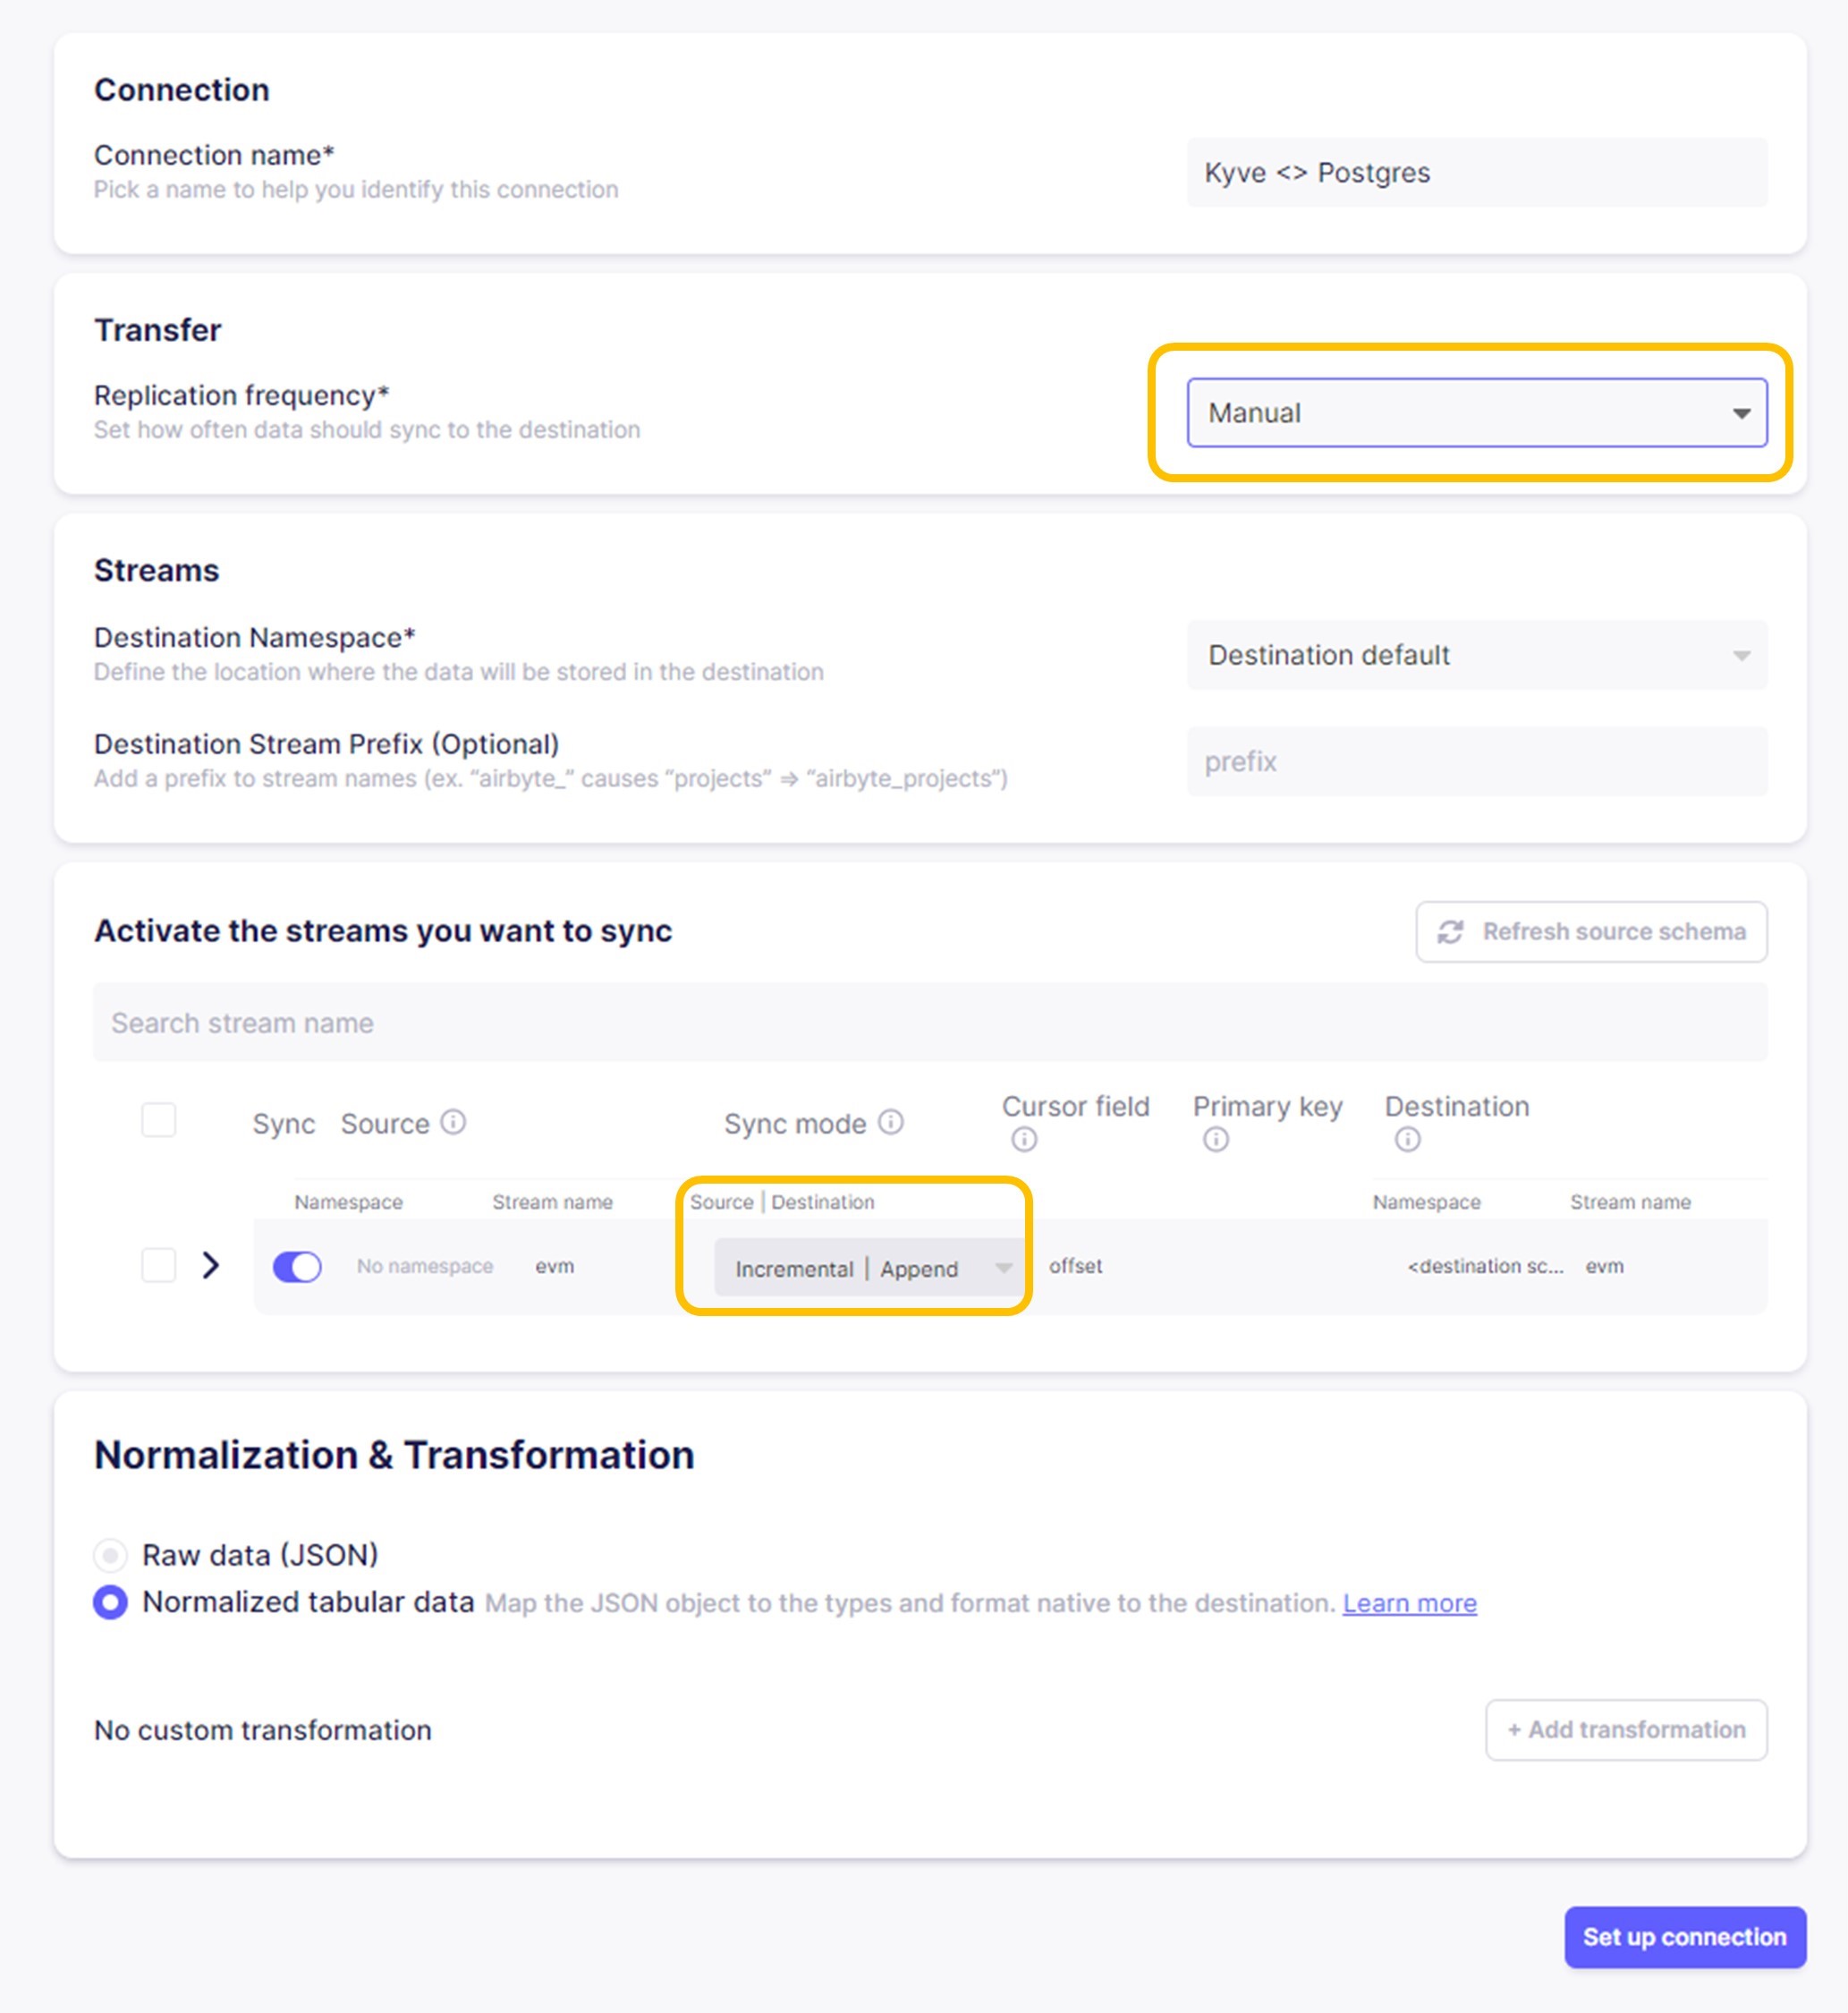
Task: Click the refresh arrows icon
Action: (x=1450, y=932)
